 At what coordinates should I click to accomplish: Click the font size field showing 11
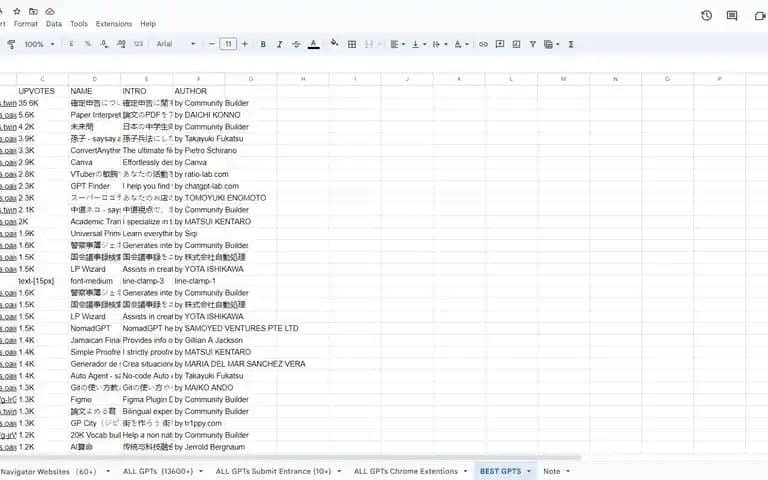(228, 44)
